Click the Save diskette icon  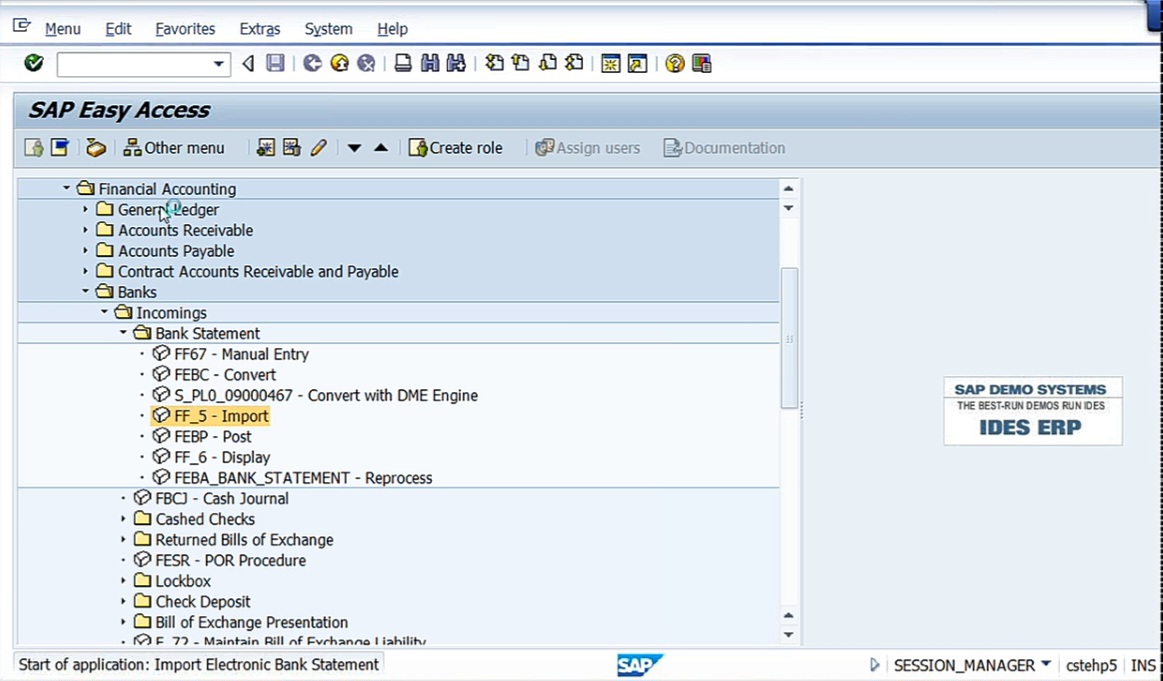(275, 63)
